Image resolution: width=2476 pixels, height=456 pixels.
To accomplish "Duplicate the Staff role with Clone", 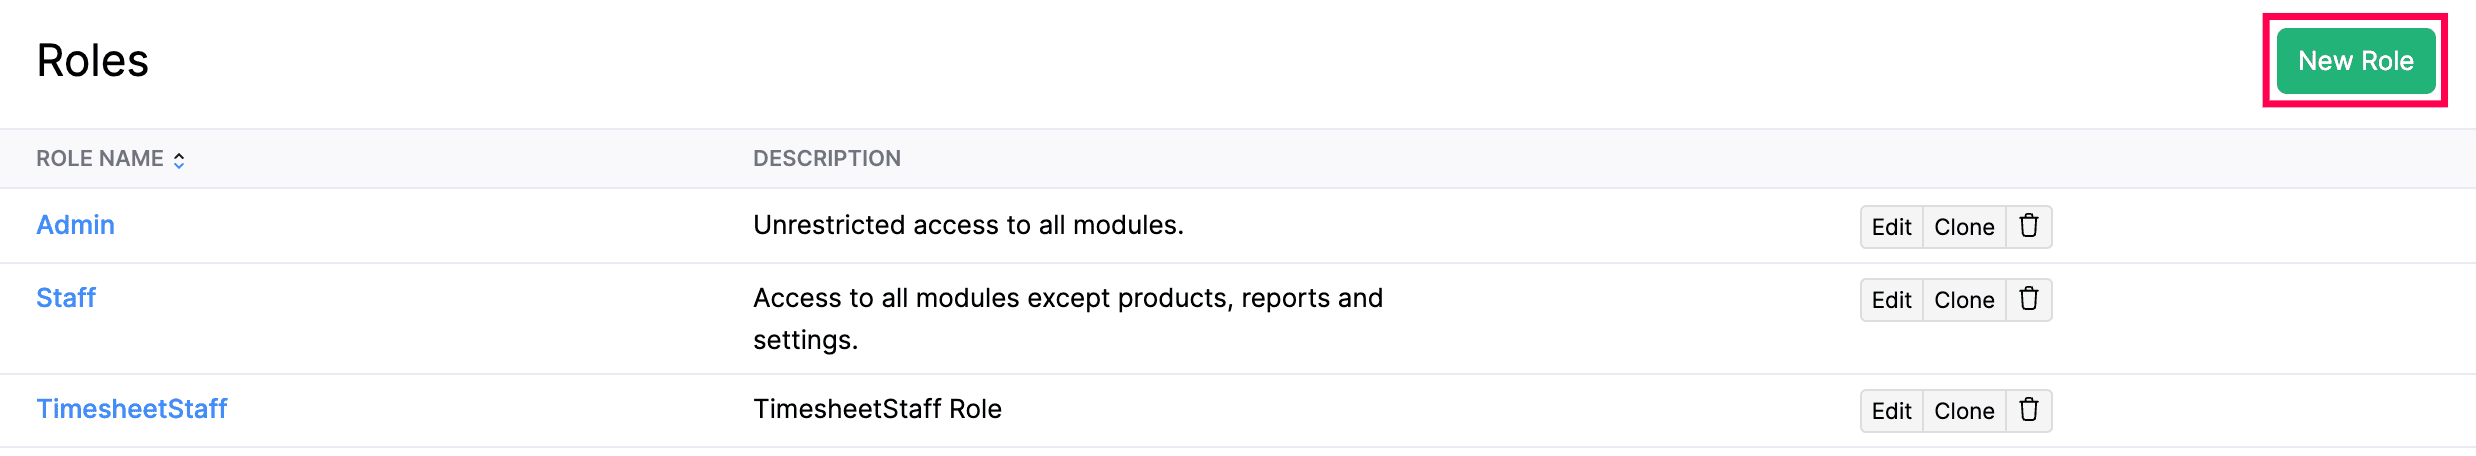I will (x=1964, y=300).
